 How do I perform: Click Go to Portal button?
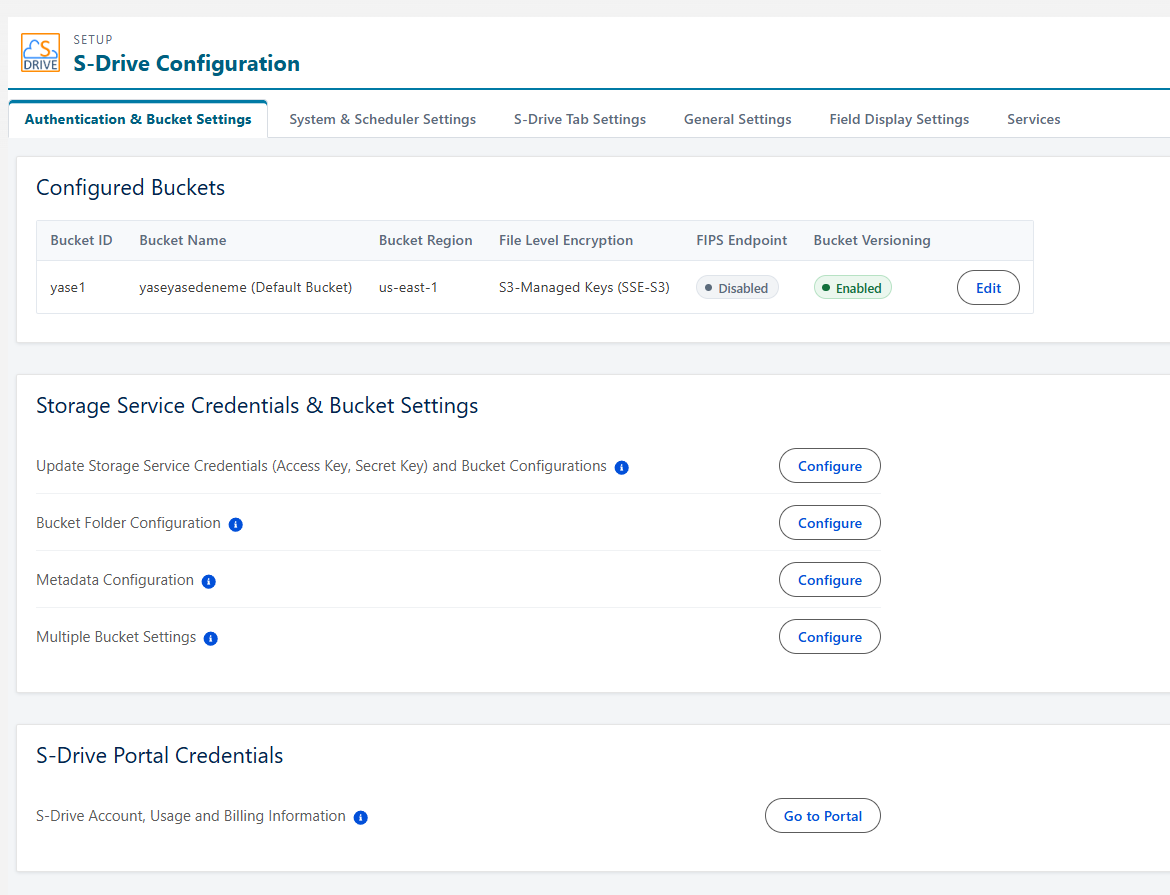[823, 816]
